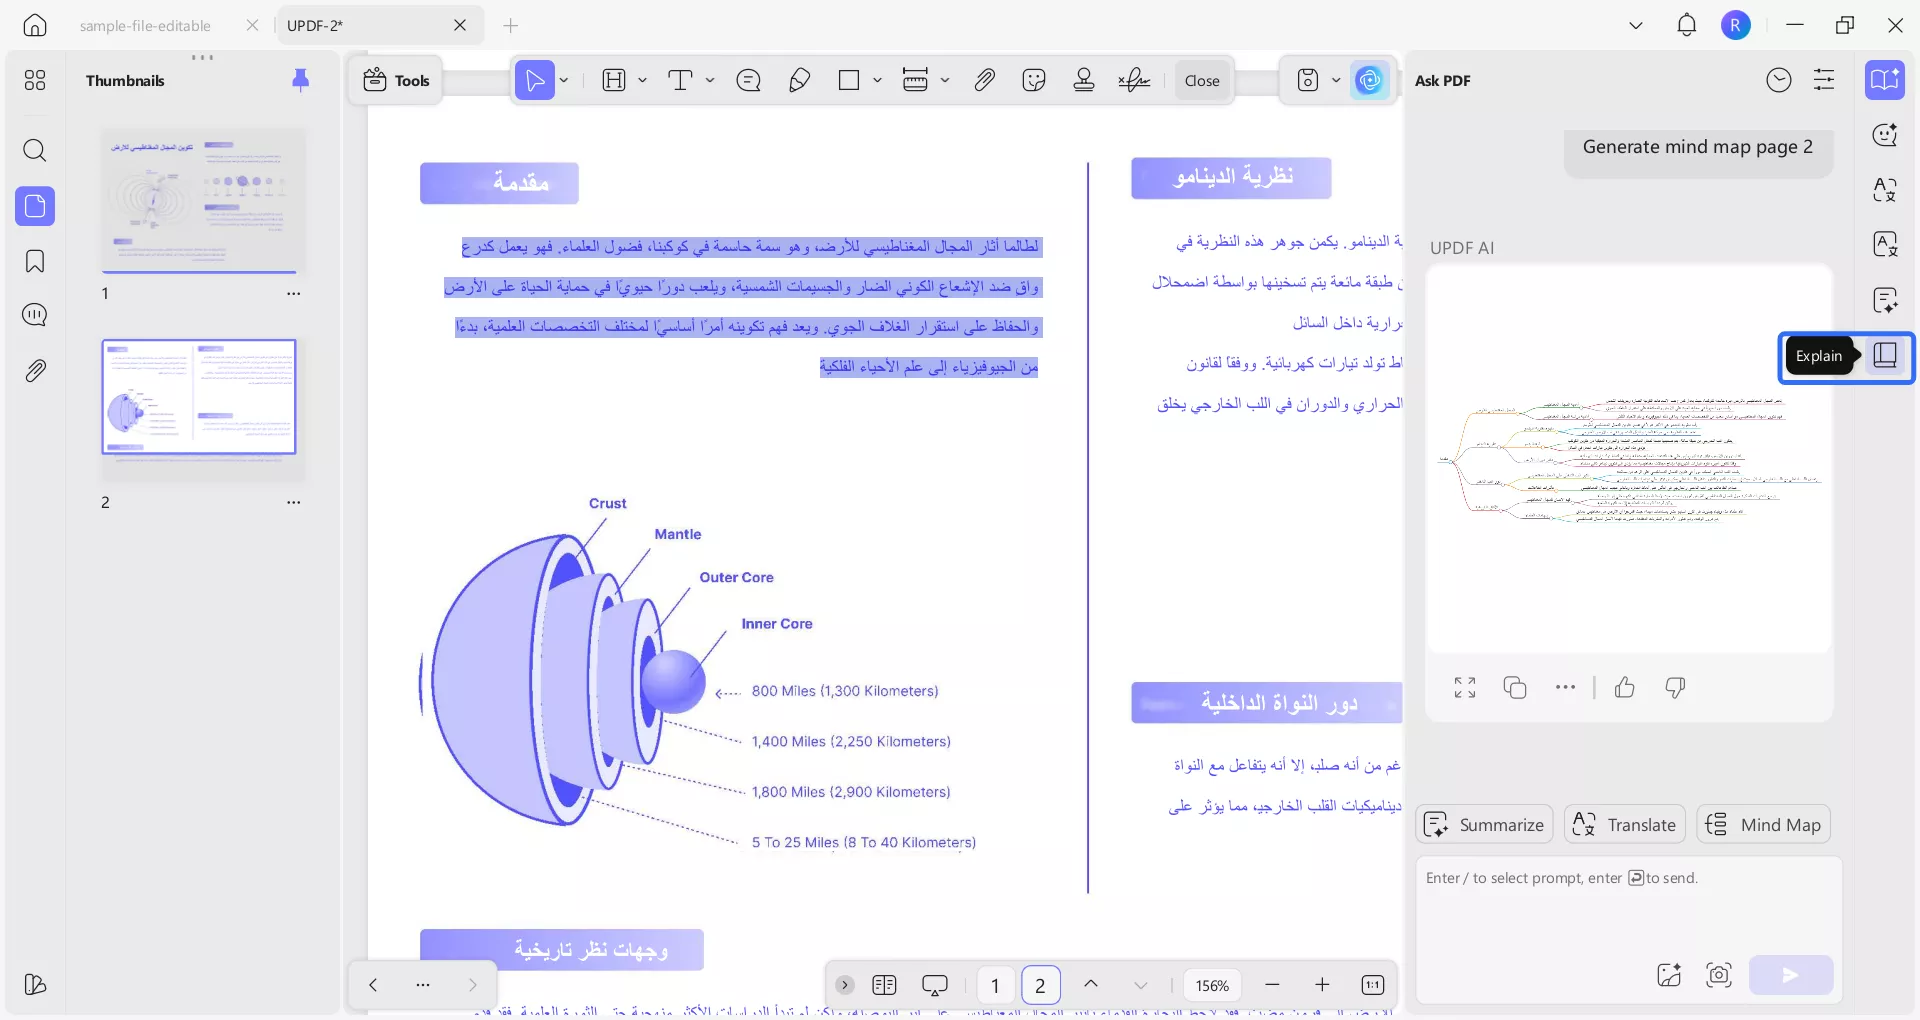Open options menu for thumbnail page 1
The width and height of the screenshot is (1920, 1020).
294,294
